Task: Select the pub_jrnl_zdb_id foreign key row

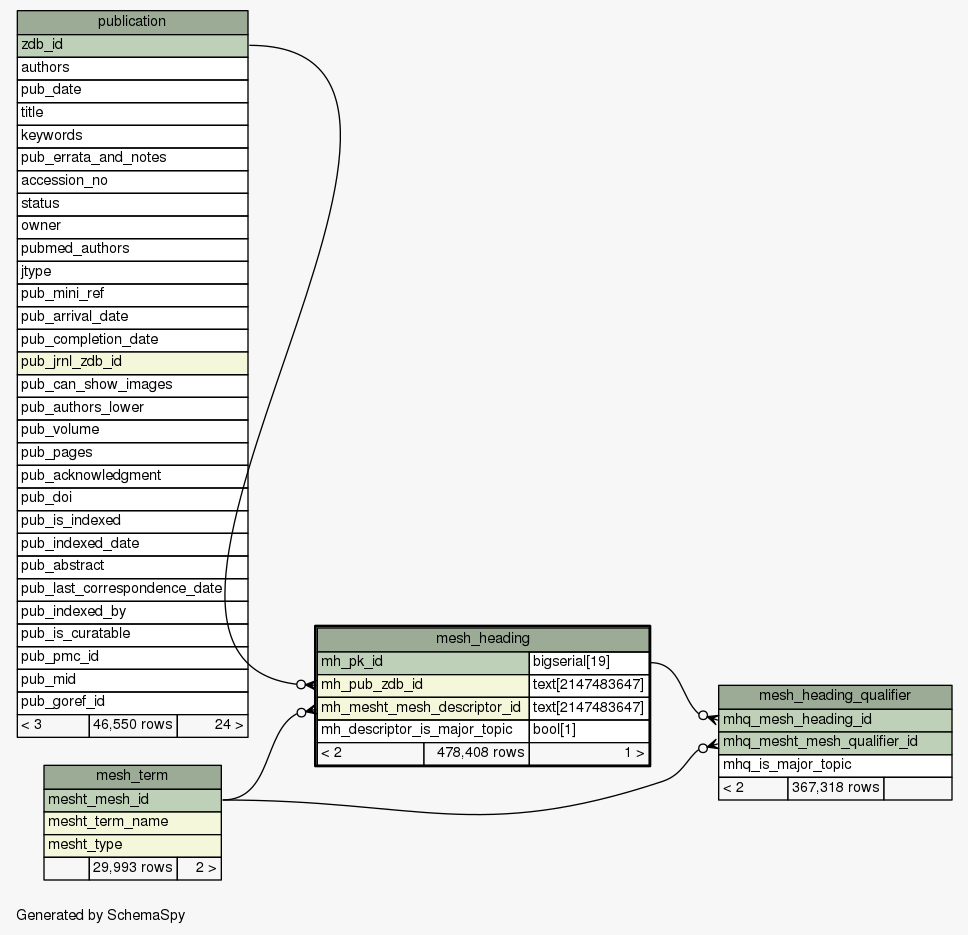Action: (x=132, y=362)
